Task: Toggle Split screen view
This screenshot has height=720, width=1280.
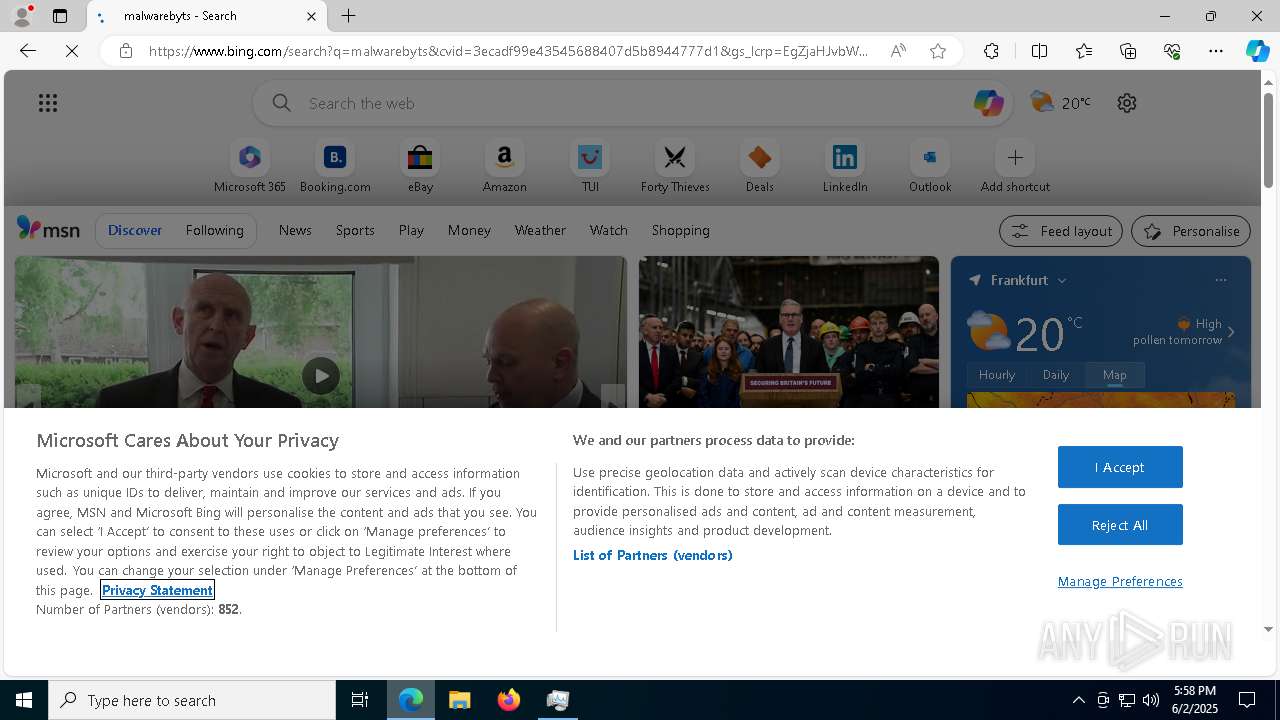Action: [x=1039, y=51]
